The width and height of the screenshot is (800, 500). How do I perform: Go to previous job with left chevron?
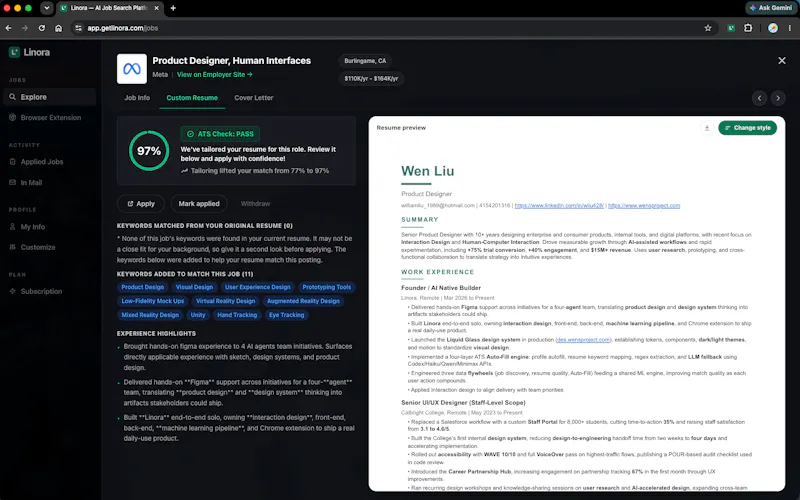coord(759,98)
